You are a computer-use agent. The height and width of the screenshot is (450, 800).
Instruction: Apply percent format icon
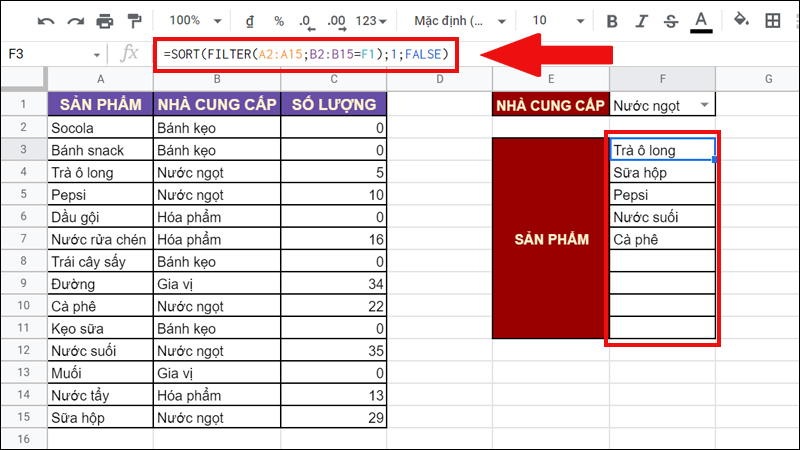[x=279, y=20]
